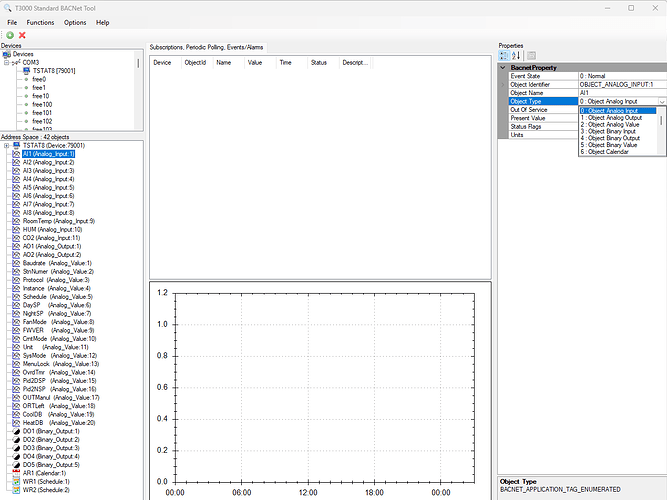Viewport: 667px width, 500px height.
Task: Open Property Pages icon in Properties toolbar
Action: pos(532,55)
